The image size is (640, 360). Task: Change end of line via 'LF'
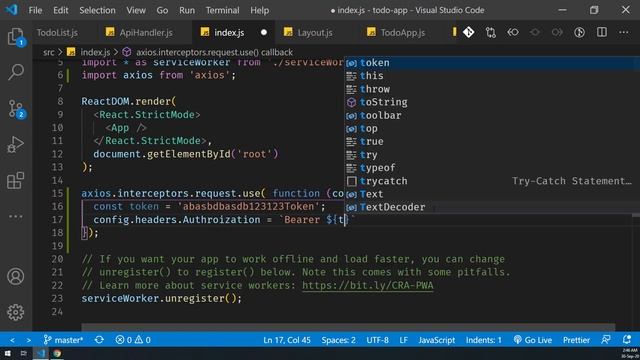tap(403, 340)
